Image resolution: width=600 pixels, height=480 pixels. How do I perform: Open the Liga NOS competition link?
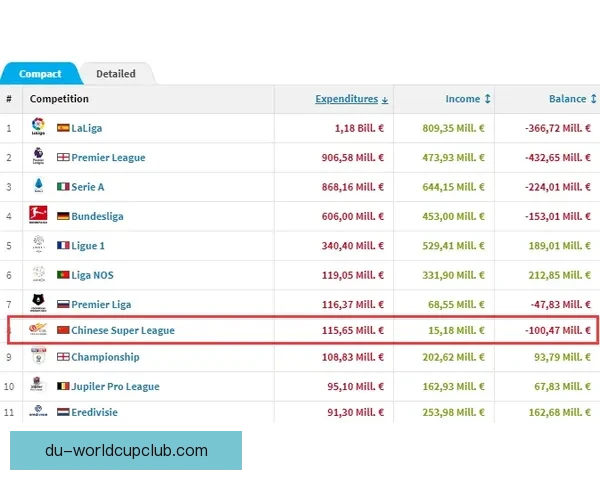pyautogui.click(x=92, y=275)
